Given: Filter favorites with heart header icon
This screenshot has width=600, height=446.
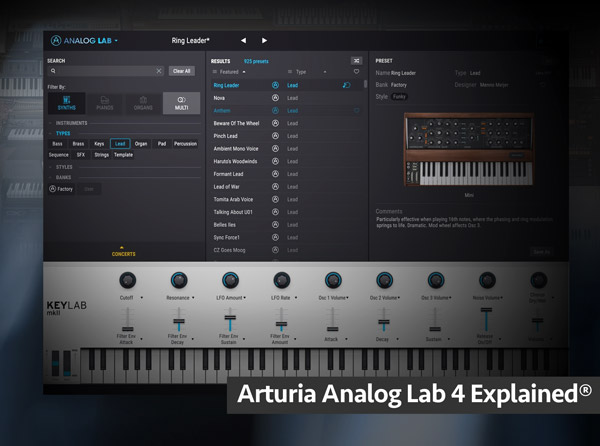Looking at the screenshot, I should [x=356, y=72].
